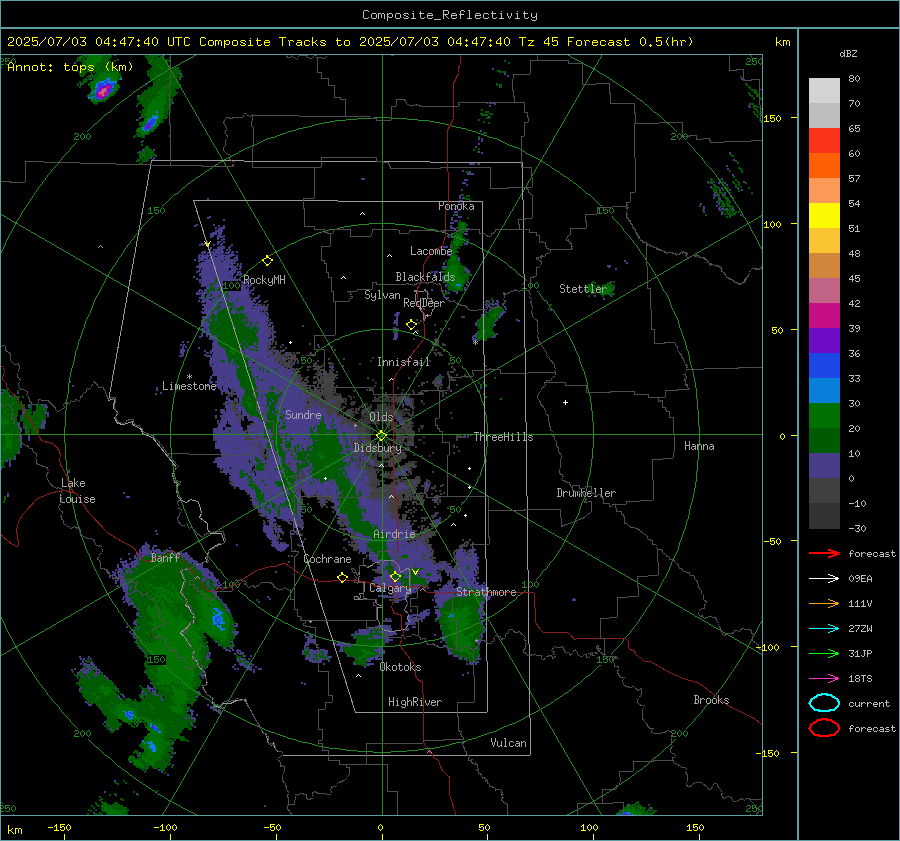The height and width of the screenshot is (841, 900).
Task: Select the red 65-60 dBZ color swatch
Action: tap(824, 141)
